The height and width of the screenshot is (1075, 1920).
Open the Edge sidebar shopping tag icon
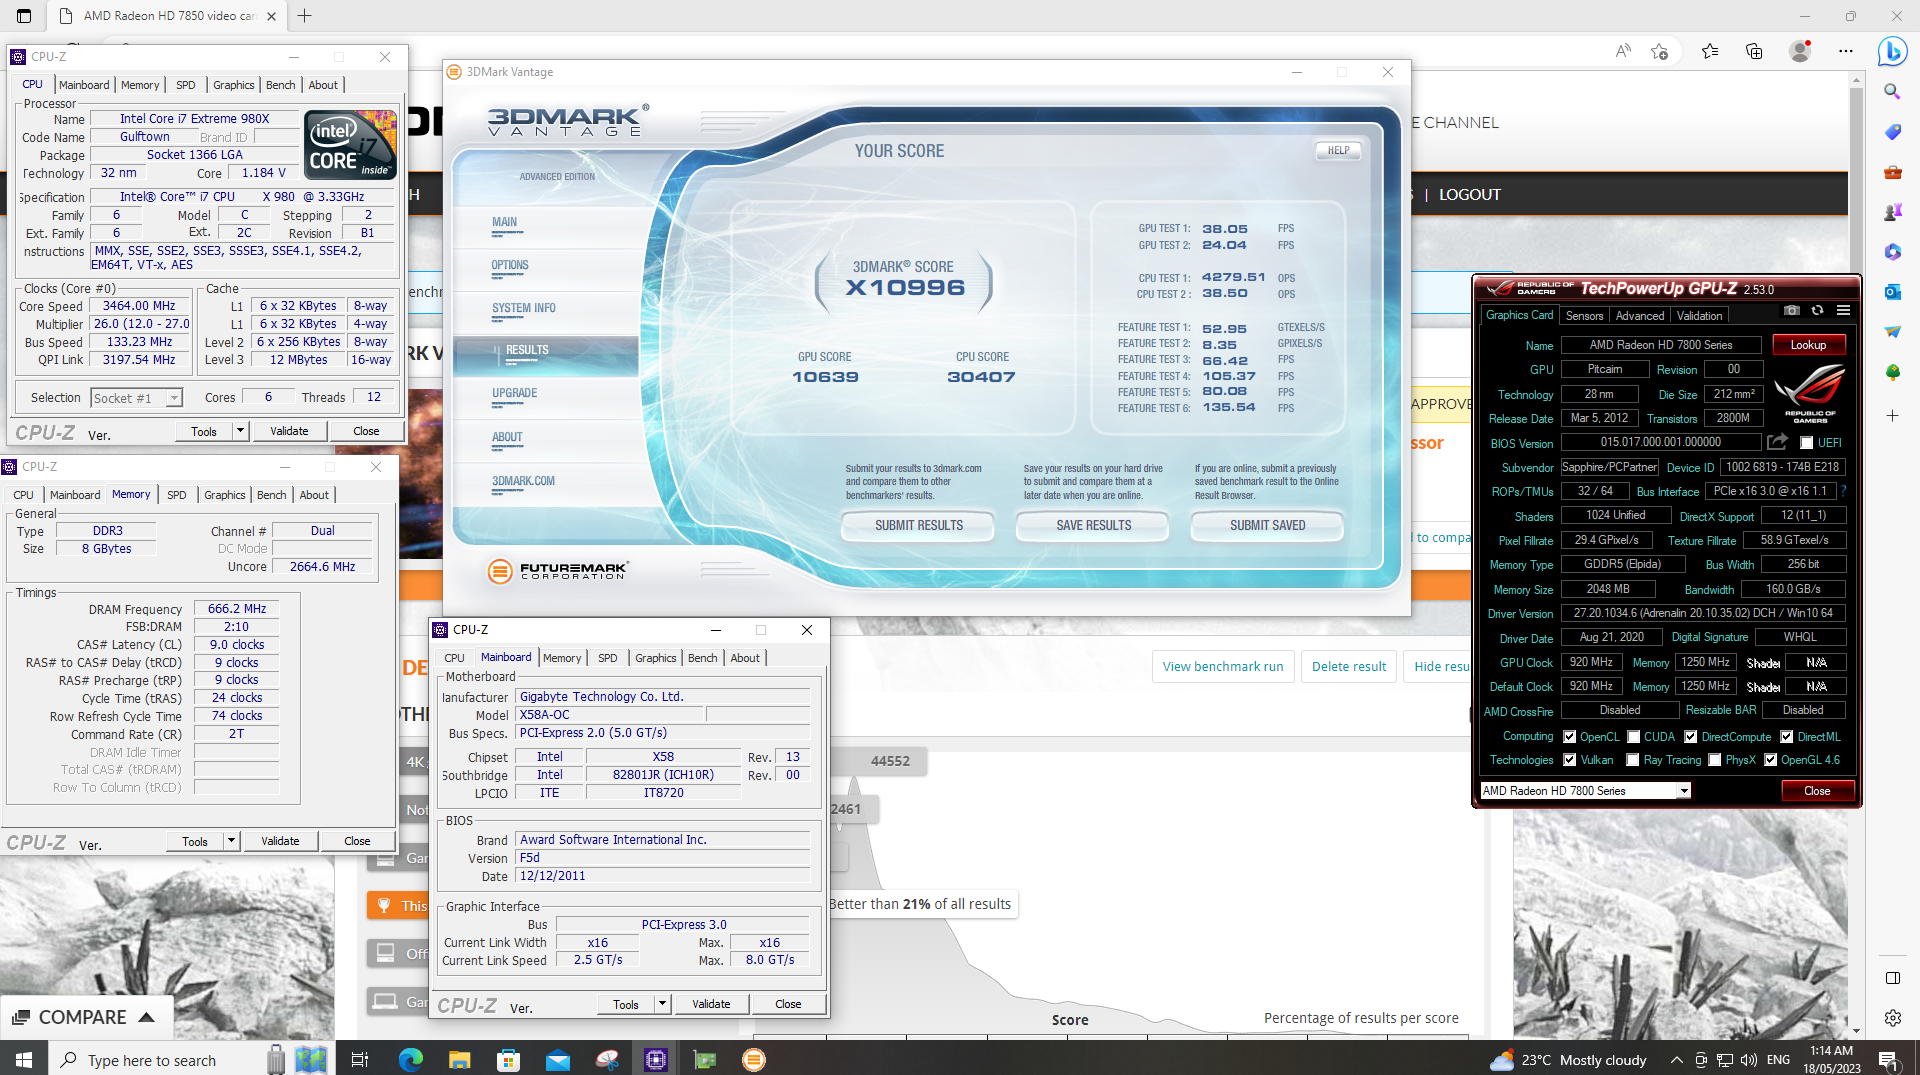tap(1892, 132)
